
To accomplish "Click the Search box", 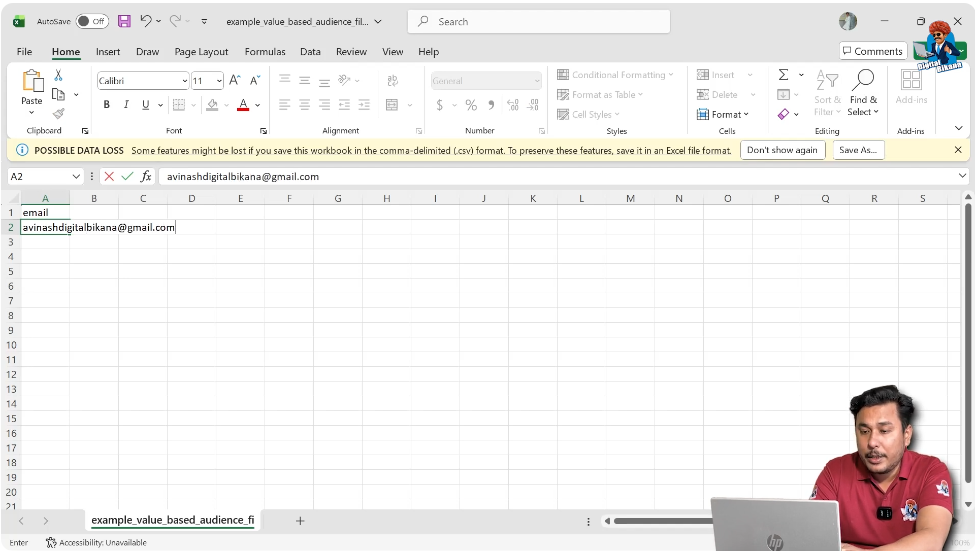I will 539,21.
